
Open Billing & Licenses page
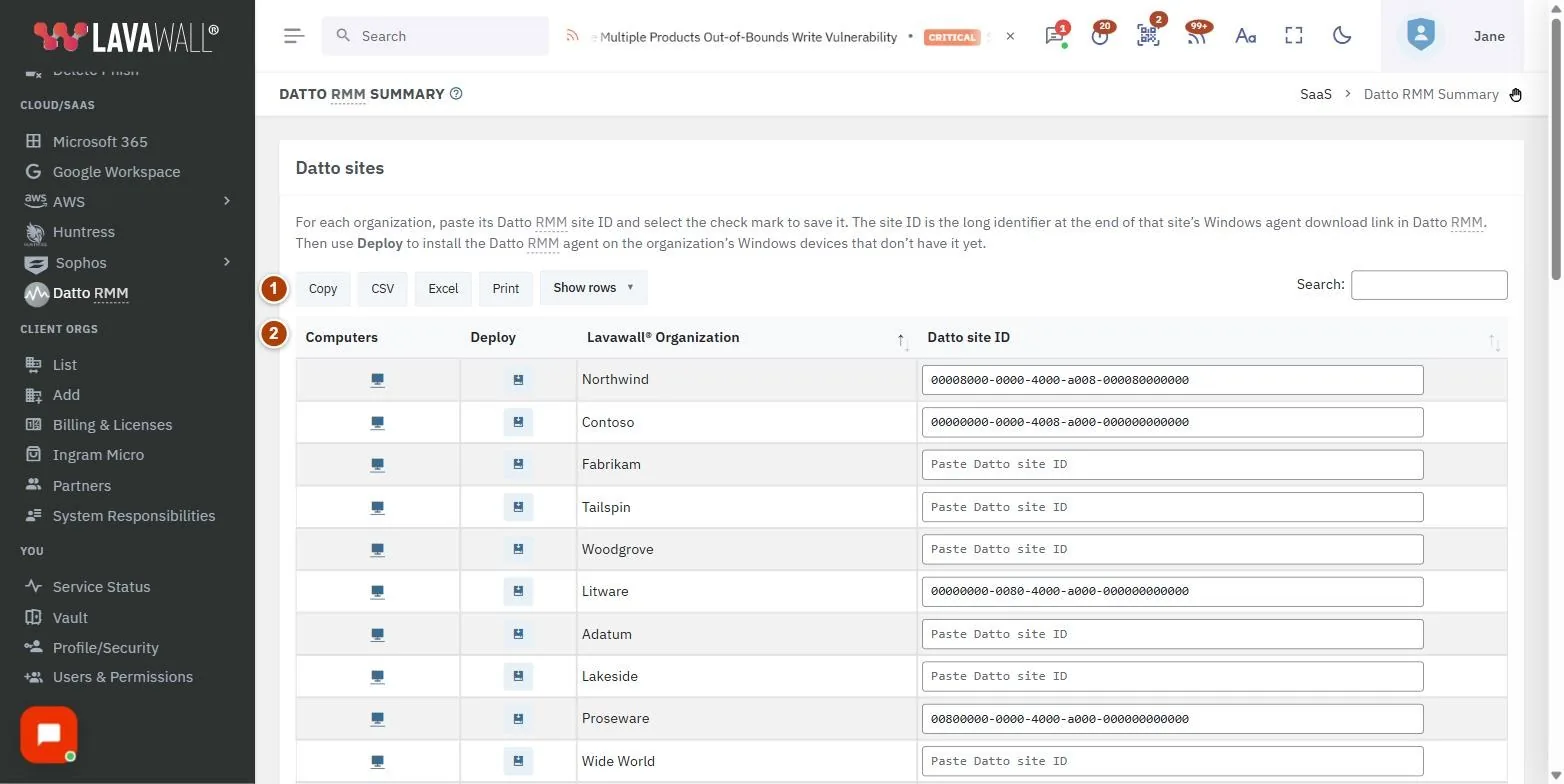point(112,424)
